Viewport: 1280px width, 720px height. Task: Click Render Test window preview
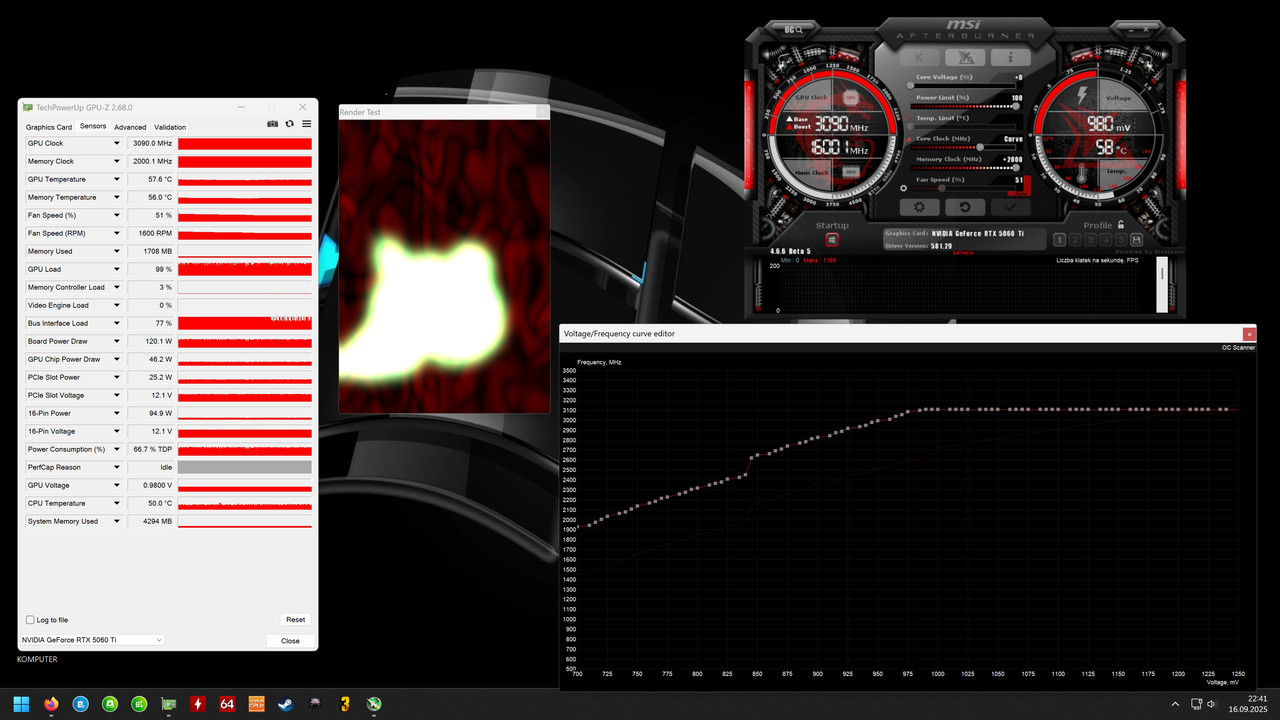pos(445,266)
